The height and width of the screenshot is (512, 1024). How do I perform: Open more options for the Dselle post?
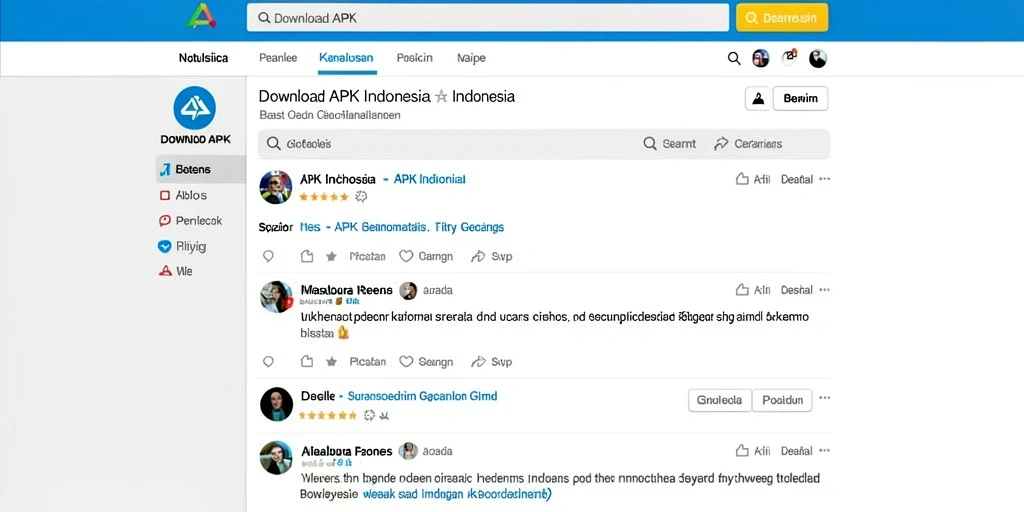point(825,398)
